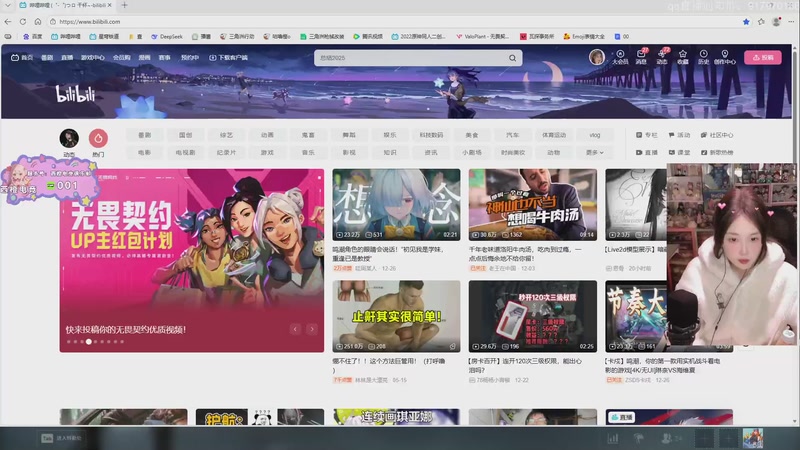Click the bilibili logo on banner
This screenshot has height=450, width=800.
pyautogui.click(x=76, y=94)
